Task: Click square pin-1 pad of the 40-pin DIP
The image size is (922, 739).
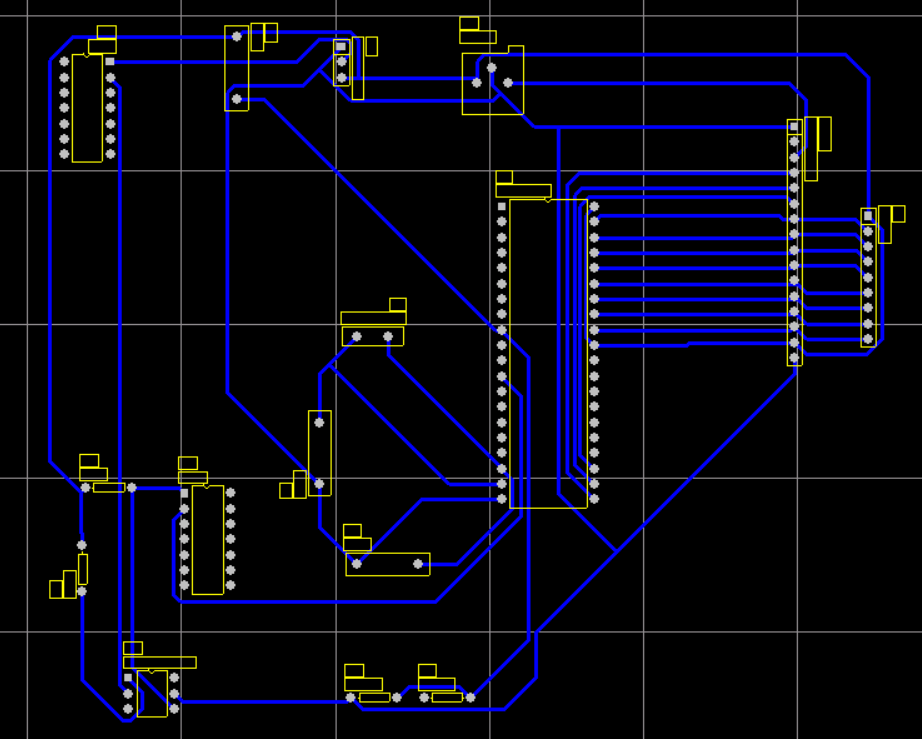Action: tap(502, 206)
